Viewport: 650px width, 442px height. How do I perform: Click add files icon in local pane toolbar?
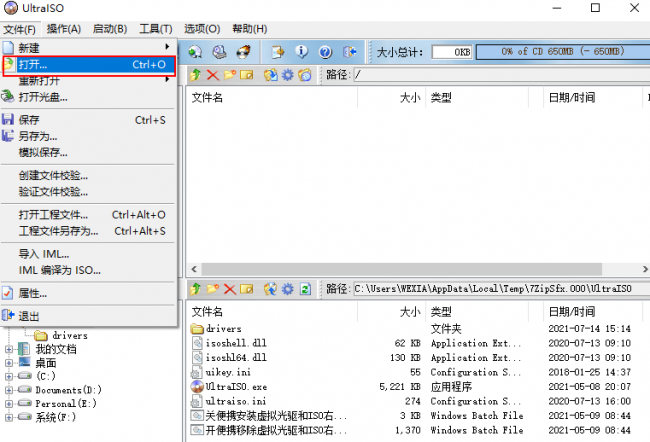pyautogui.click(x=270, y=289)
